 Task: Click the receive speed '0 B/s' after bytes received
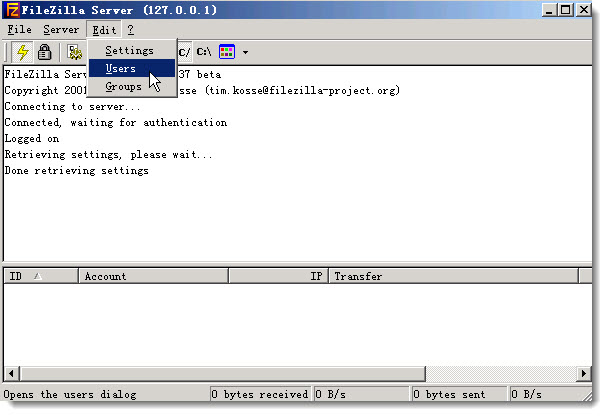(361, 394)
